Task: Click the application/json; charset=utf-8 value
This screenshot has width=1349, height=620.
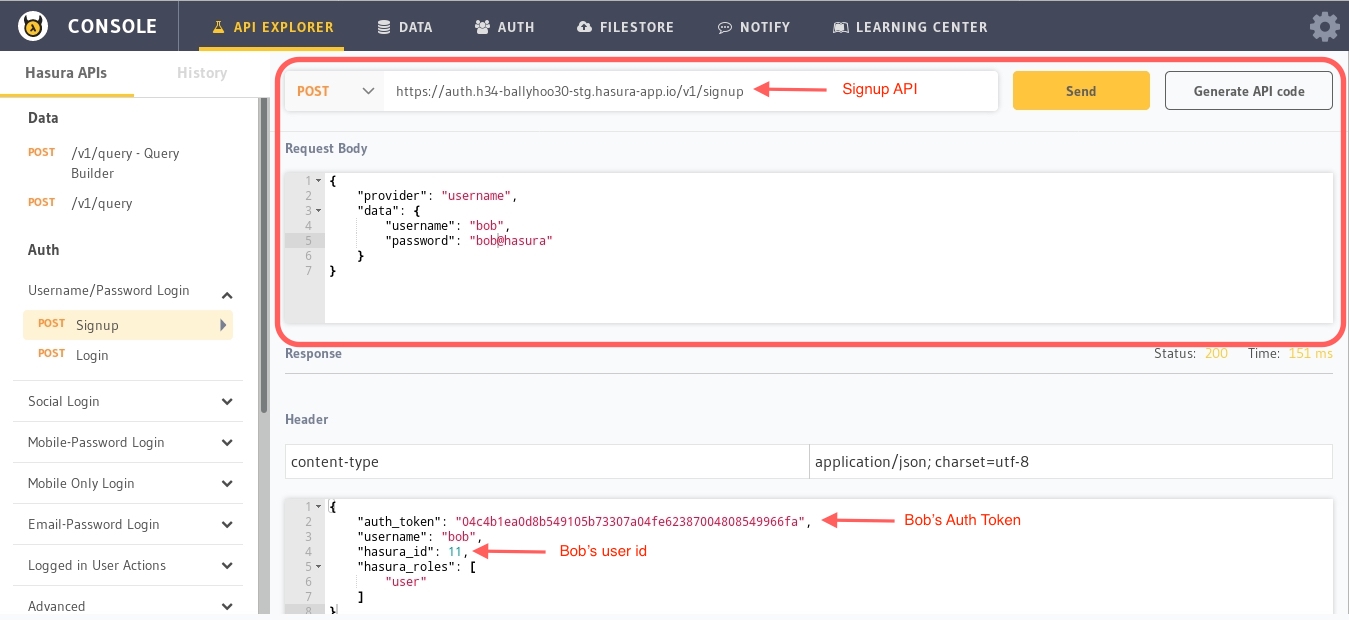Action: (x=1071, y=462)
